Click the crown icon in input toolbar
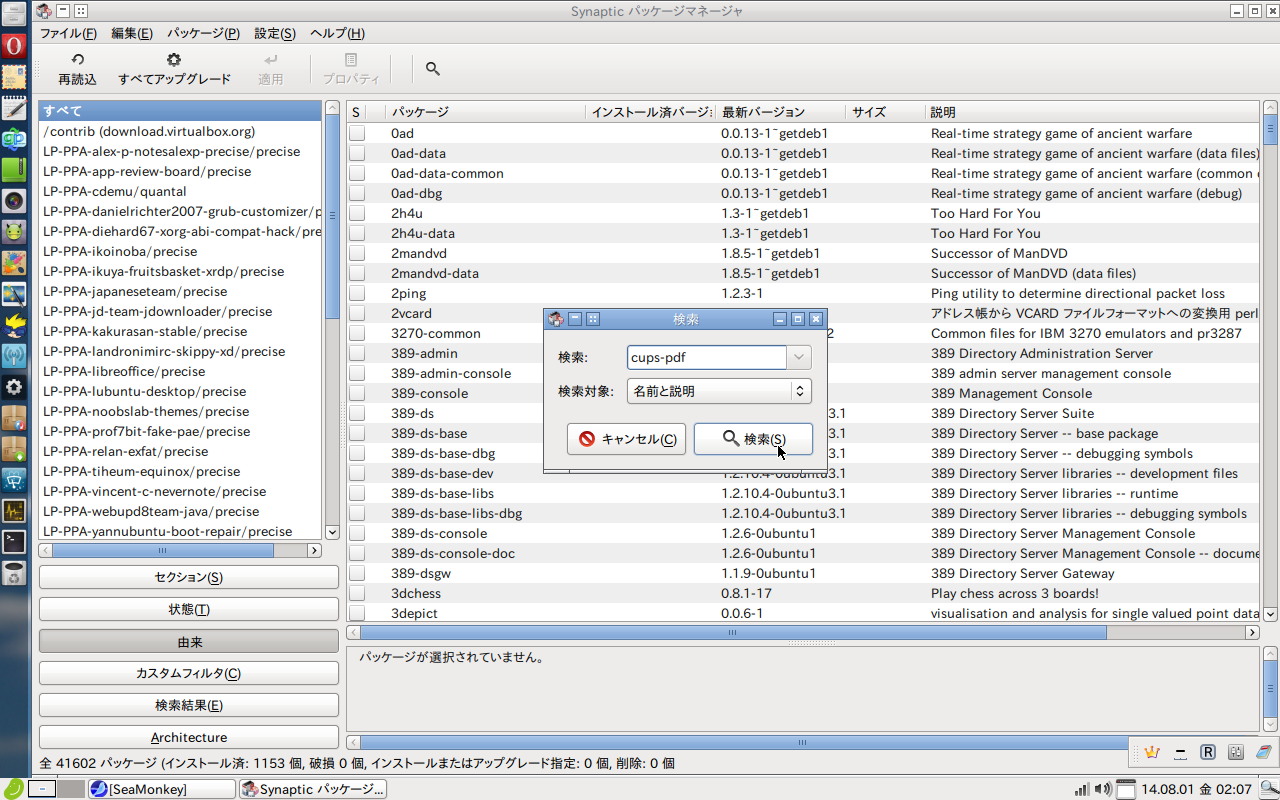Screen dimensions: 1280x800 [x=1152, y=752]
